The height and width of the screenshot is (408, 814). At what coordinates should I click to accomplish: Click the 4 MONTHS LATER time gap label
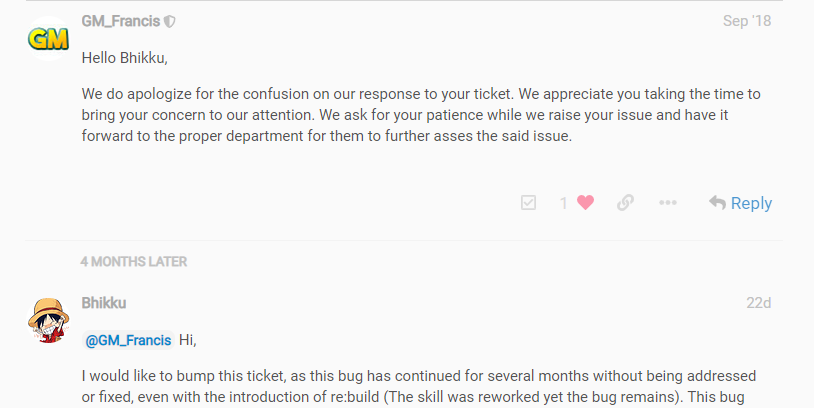(x=134, y=262)
